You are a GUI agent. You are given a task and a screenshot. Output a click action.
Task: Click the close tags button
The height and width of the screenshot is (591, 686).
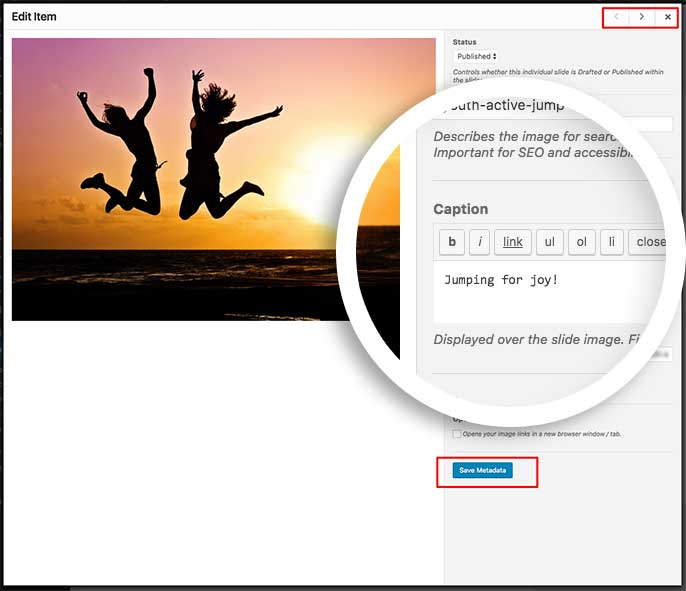click(648, 242)
